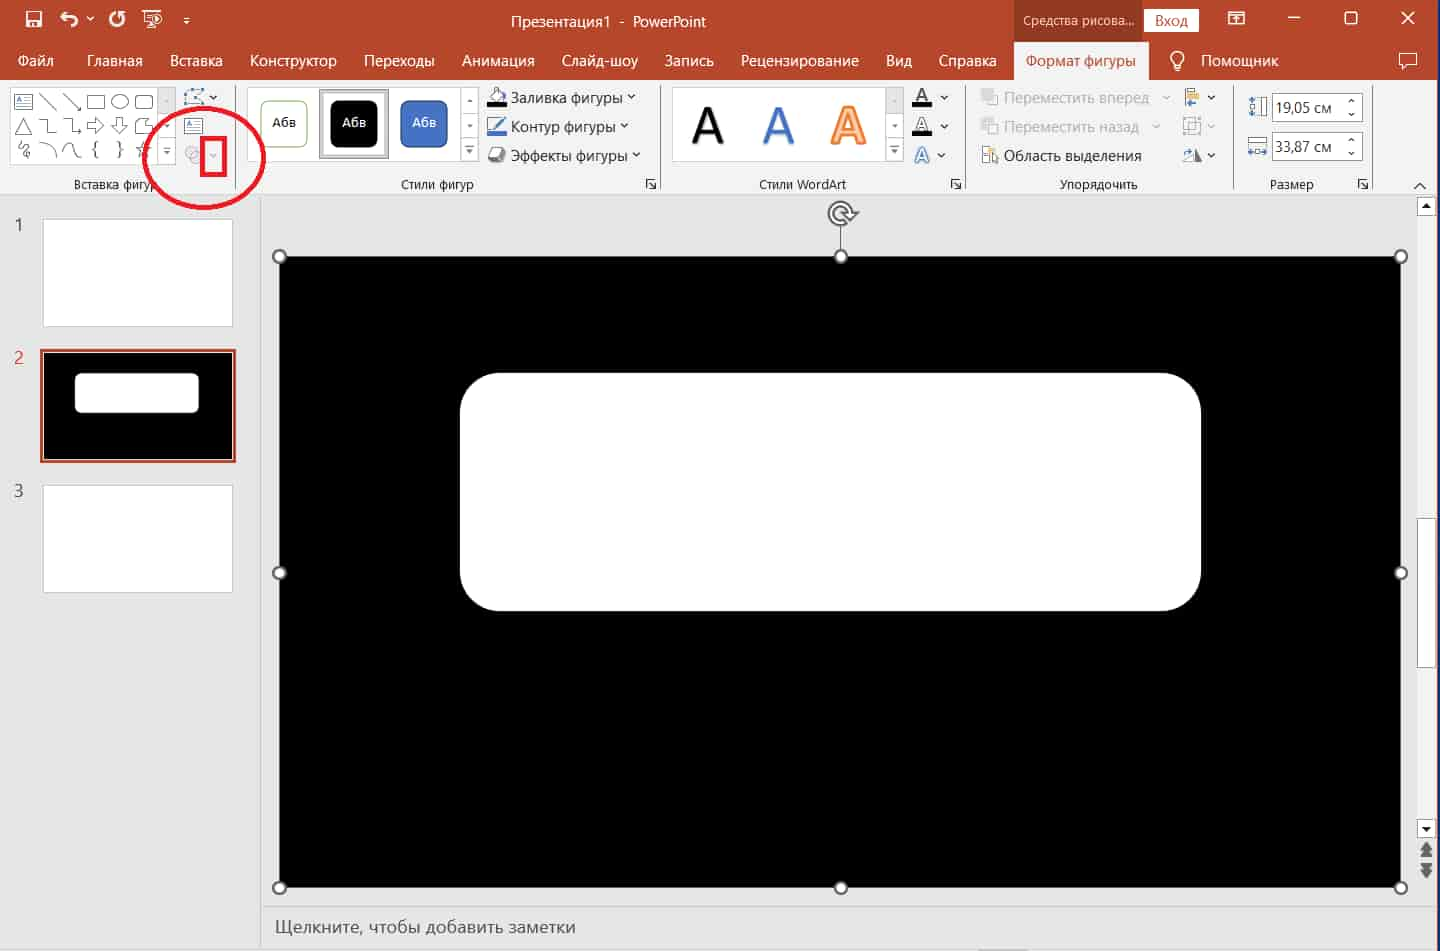Open the Размер group dialog launcher
The image size is (1440, 951).
click(x=1362, y=184)
